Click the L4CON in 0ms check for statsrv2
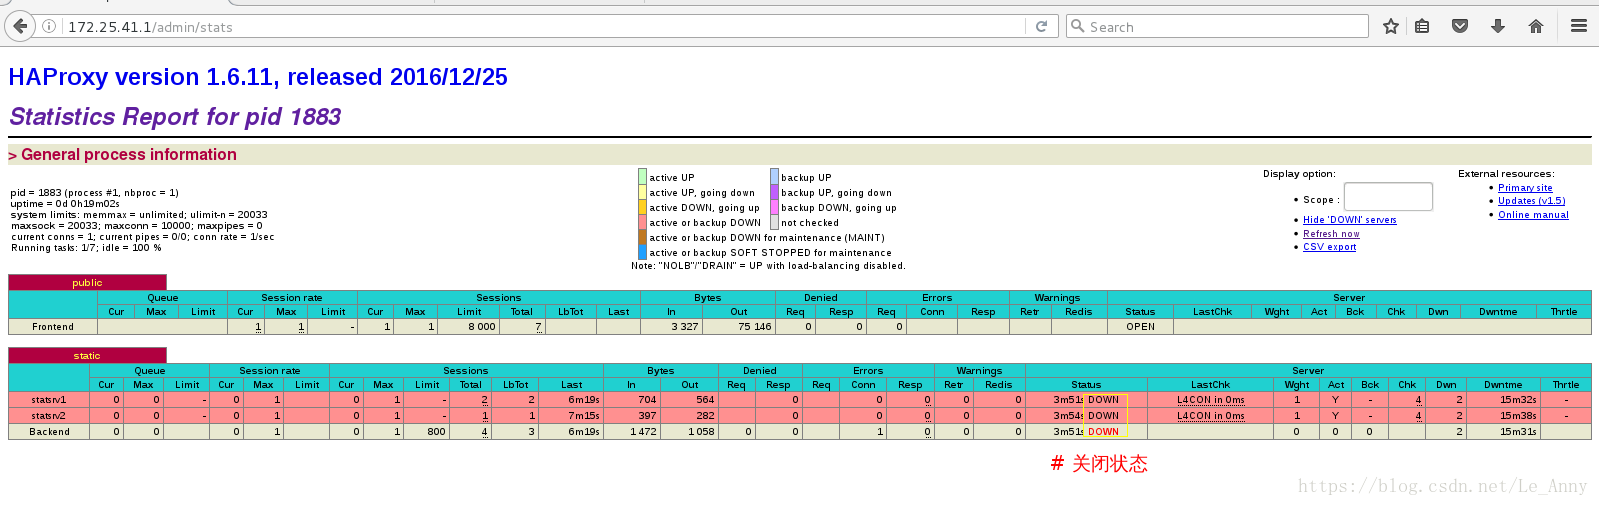 click(1210, 416)
